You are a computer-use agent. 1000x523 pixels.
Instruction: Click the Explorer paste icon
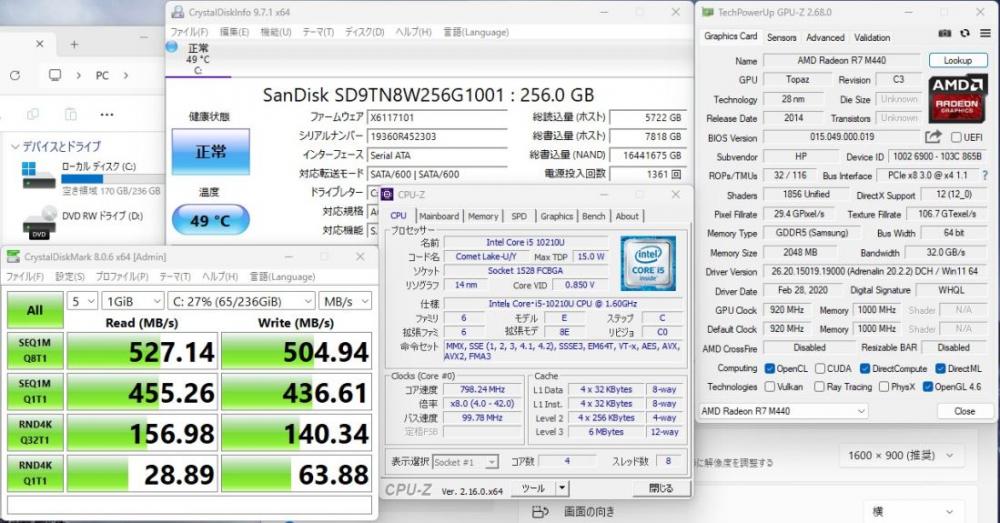[70, 114]
